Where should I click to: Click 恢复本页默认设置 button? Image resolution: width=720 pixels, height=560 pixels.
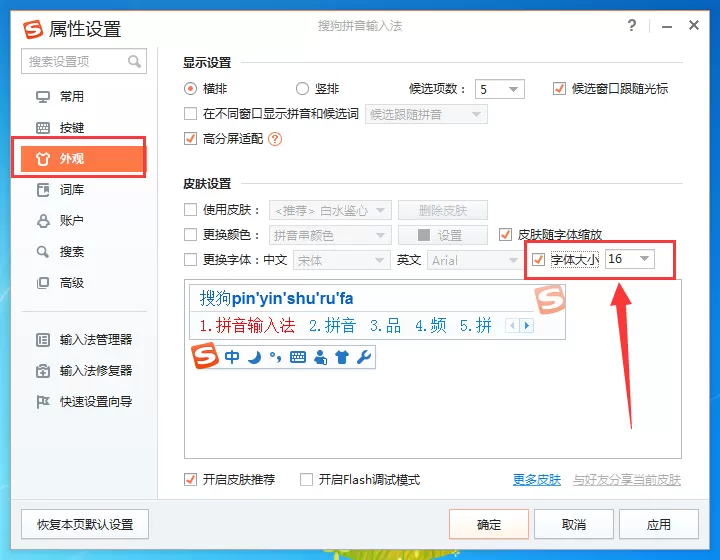point(85,524)
